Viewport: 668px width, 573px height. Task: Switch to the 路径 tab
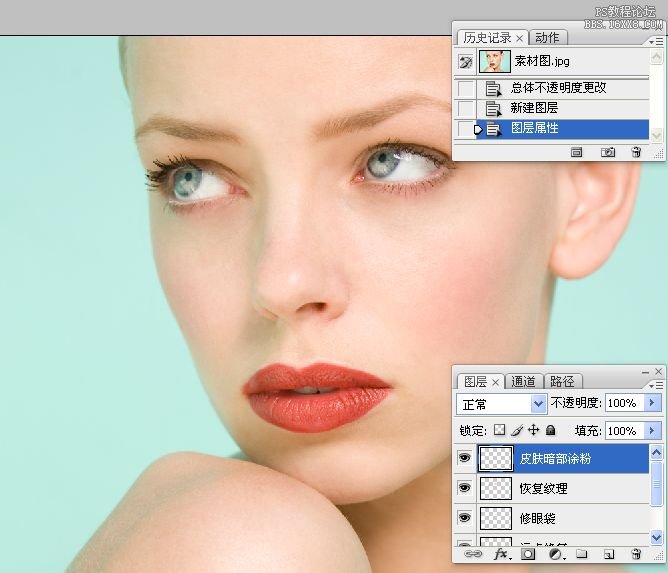(x=562, y=381)
